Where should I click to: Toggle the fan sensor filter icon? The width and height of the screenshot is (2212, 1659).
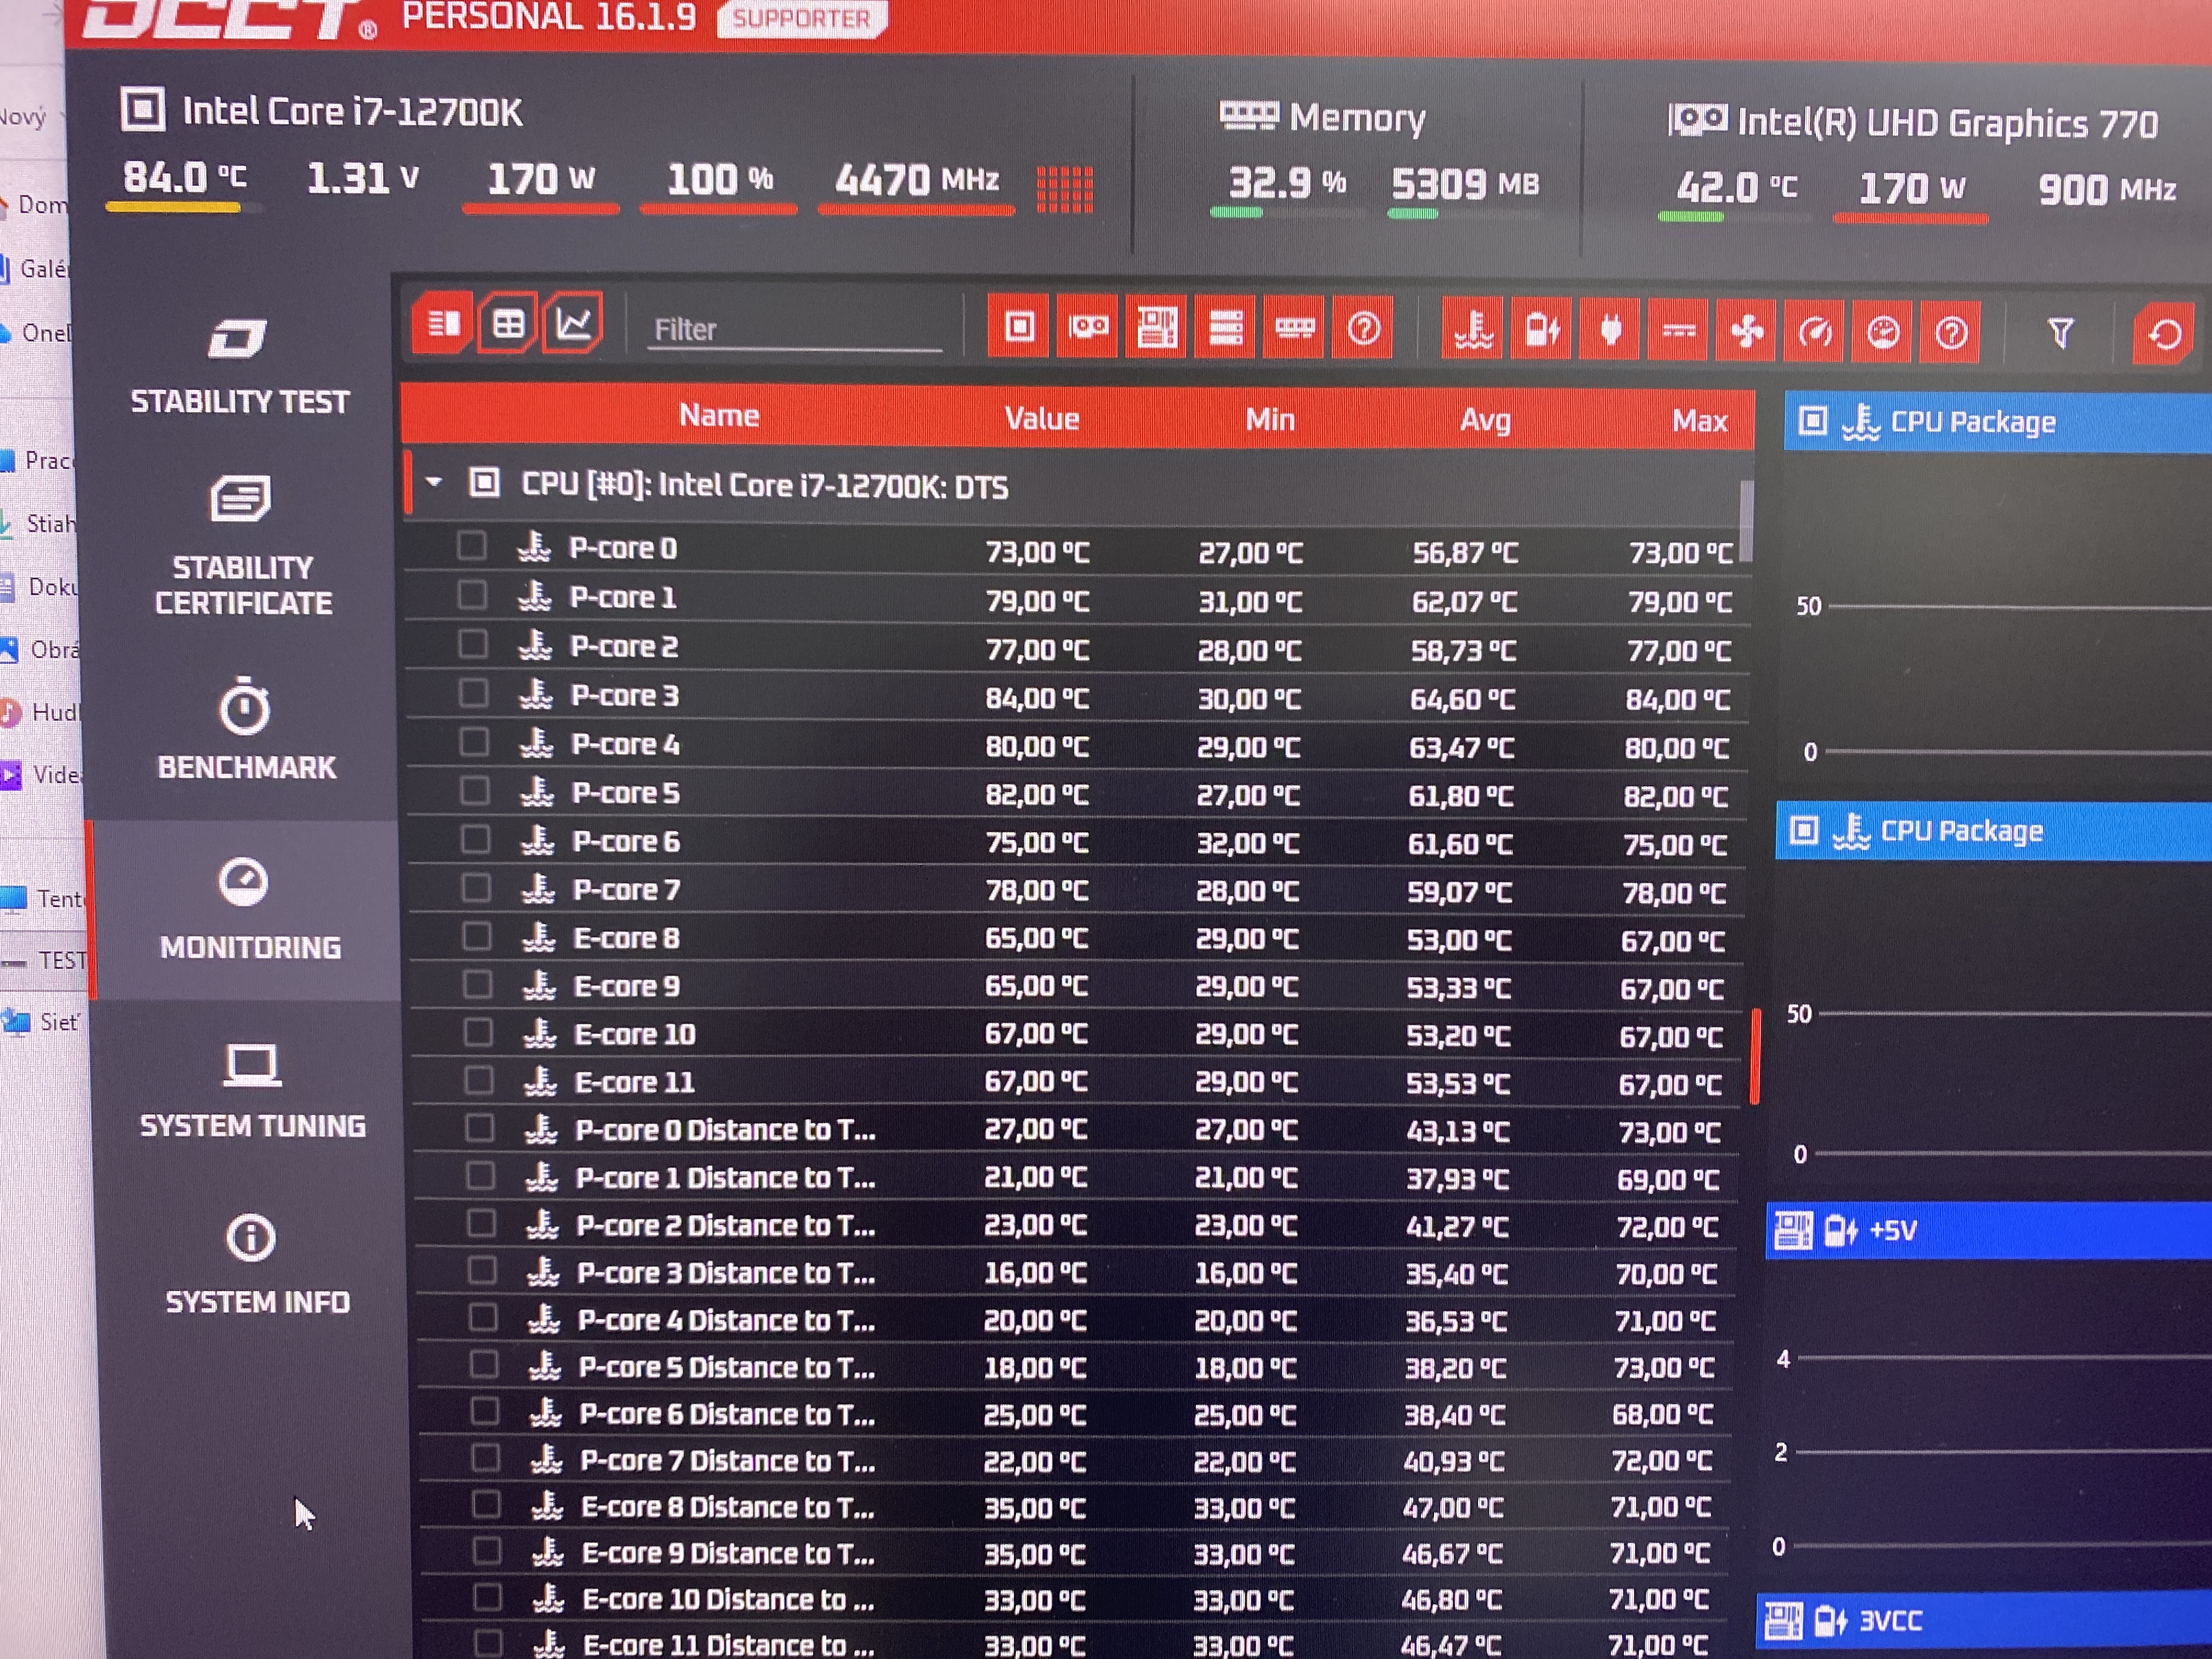[x=1747, y=331]
